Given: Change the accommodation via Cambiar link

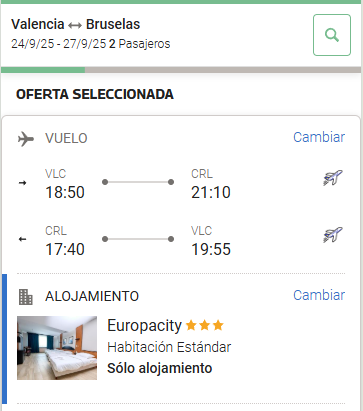Looking at the screenshot, I should click(319, 295).
